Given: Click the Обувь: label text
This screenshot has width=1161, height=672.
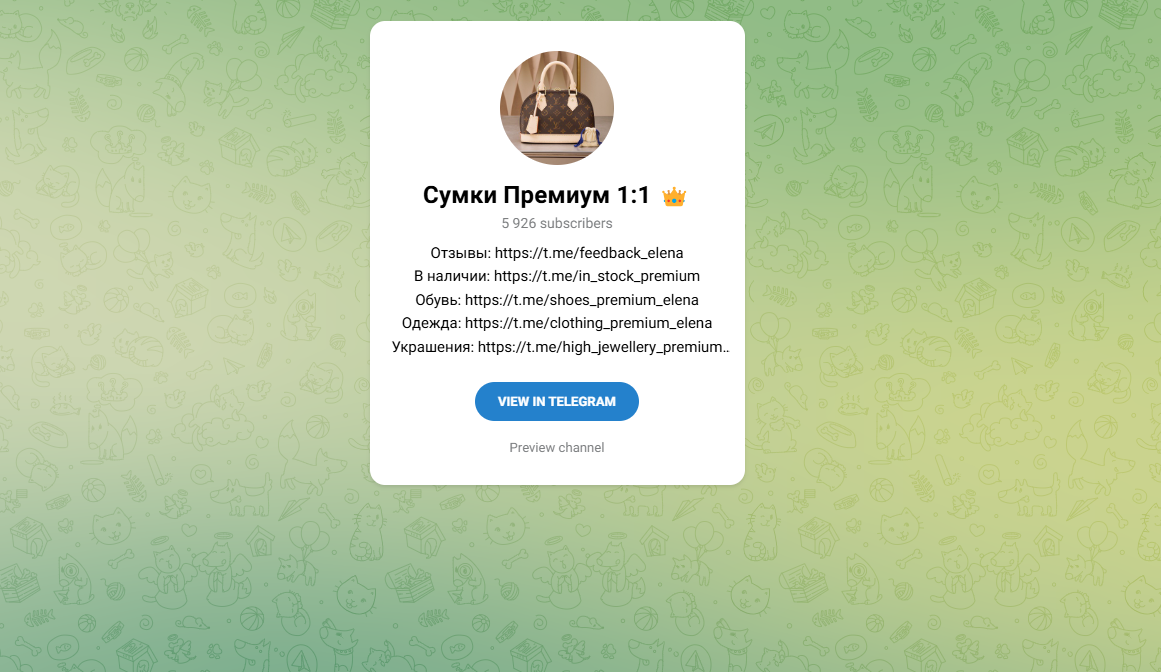Looking at the screenshot, I should coord(438,300).
